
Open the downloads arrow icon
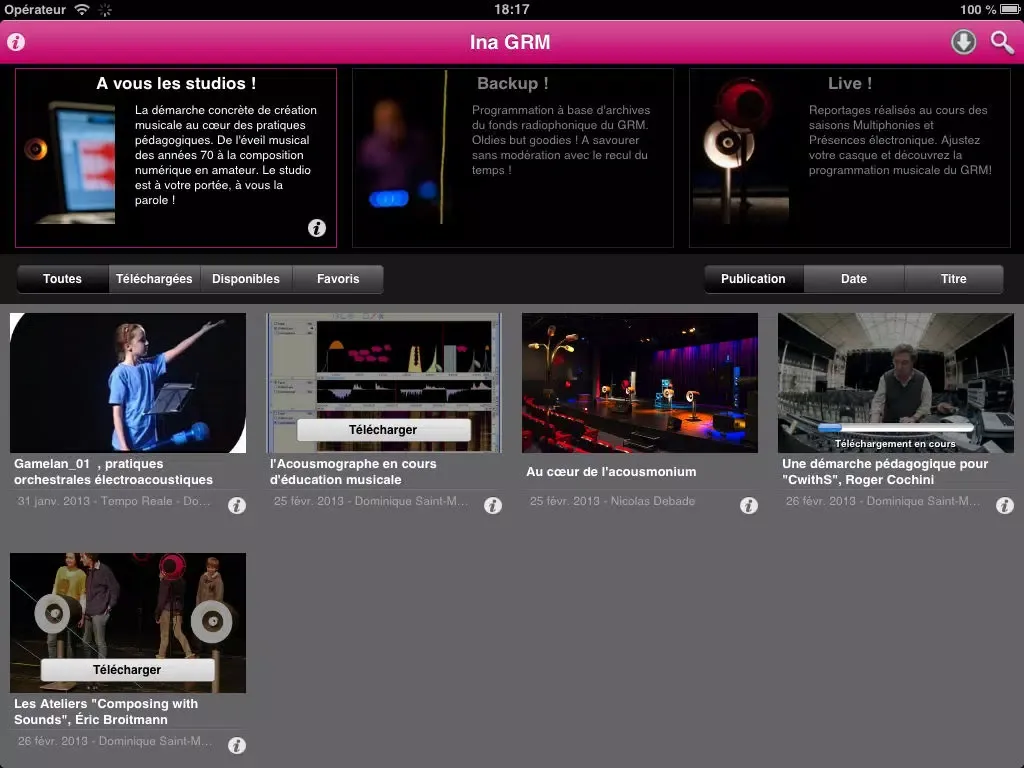[x=963, y=42]
